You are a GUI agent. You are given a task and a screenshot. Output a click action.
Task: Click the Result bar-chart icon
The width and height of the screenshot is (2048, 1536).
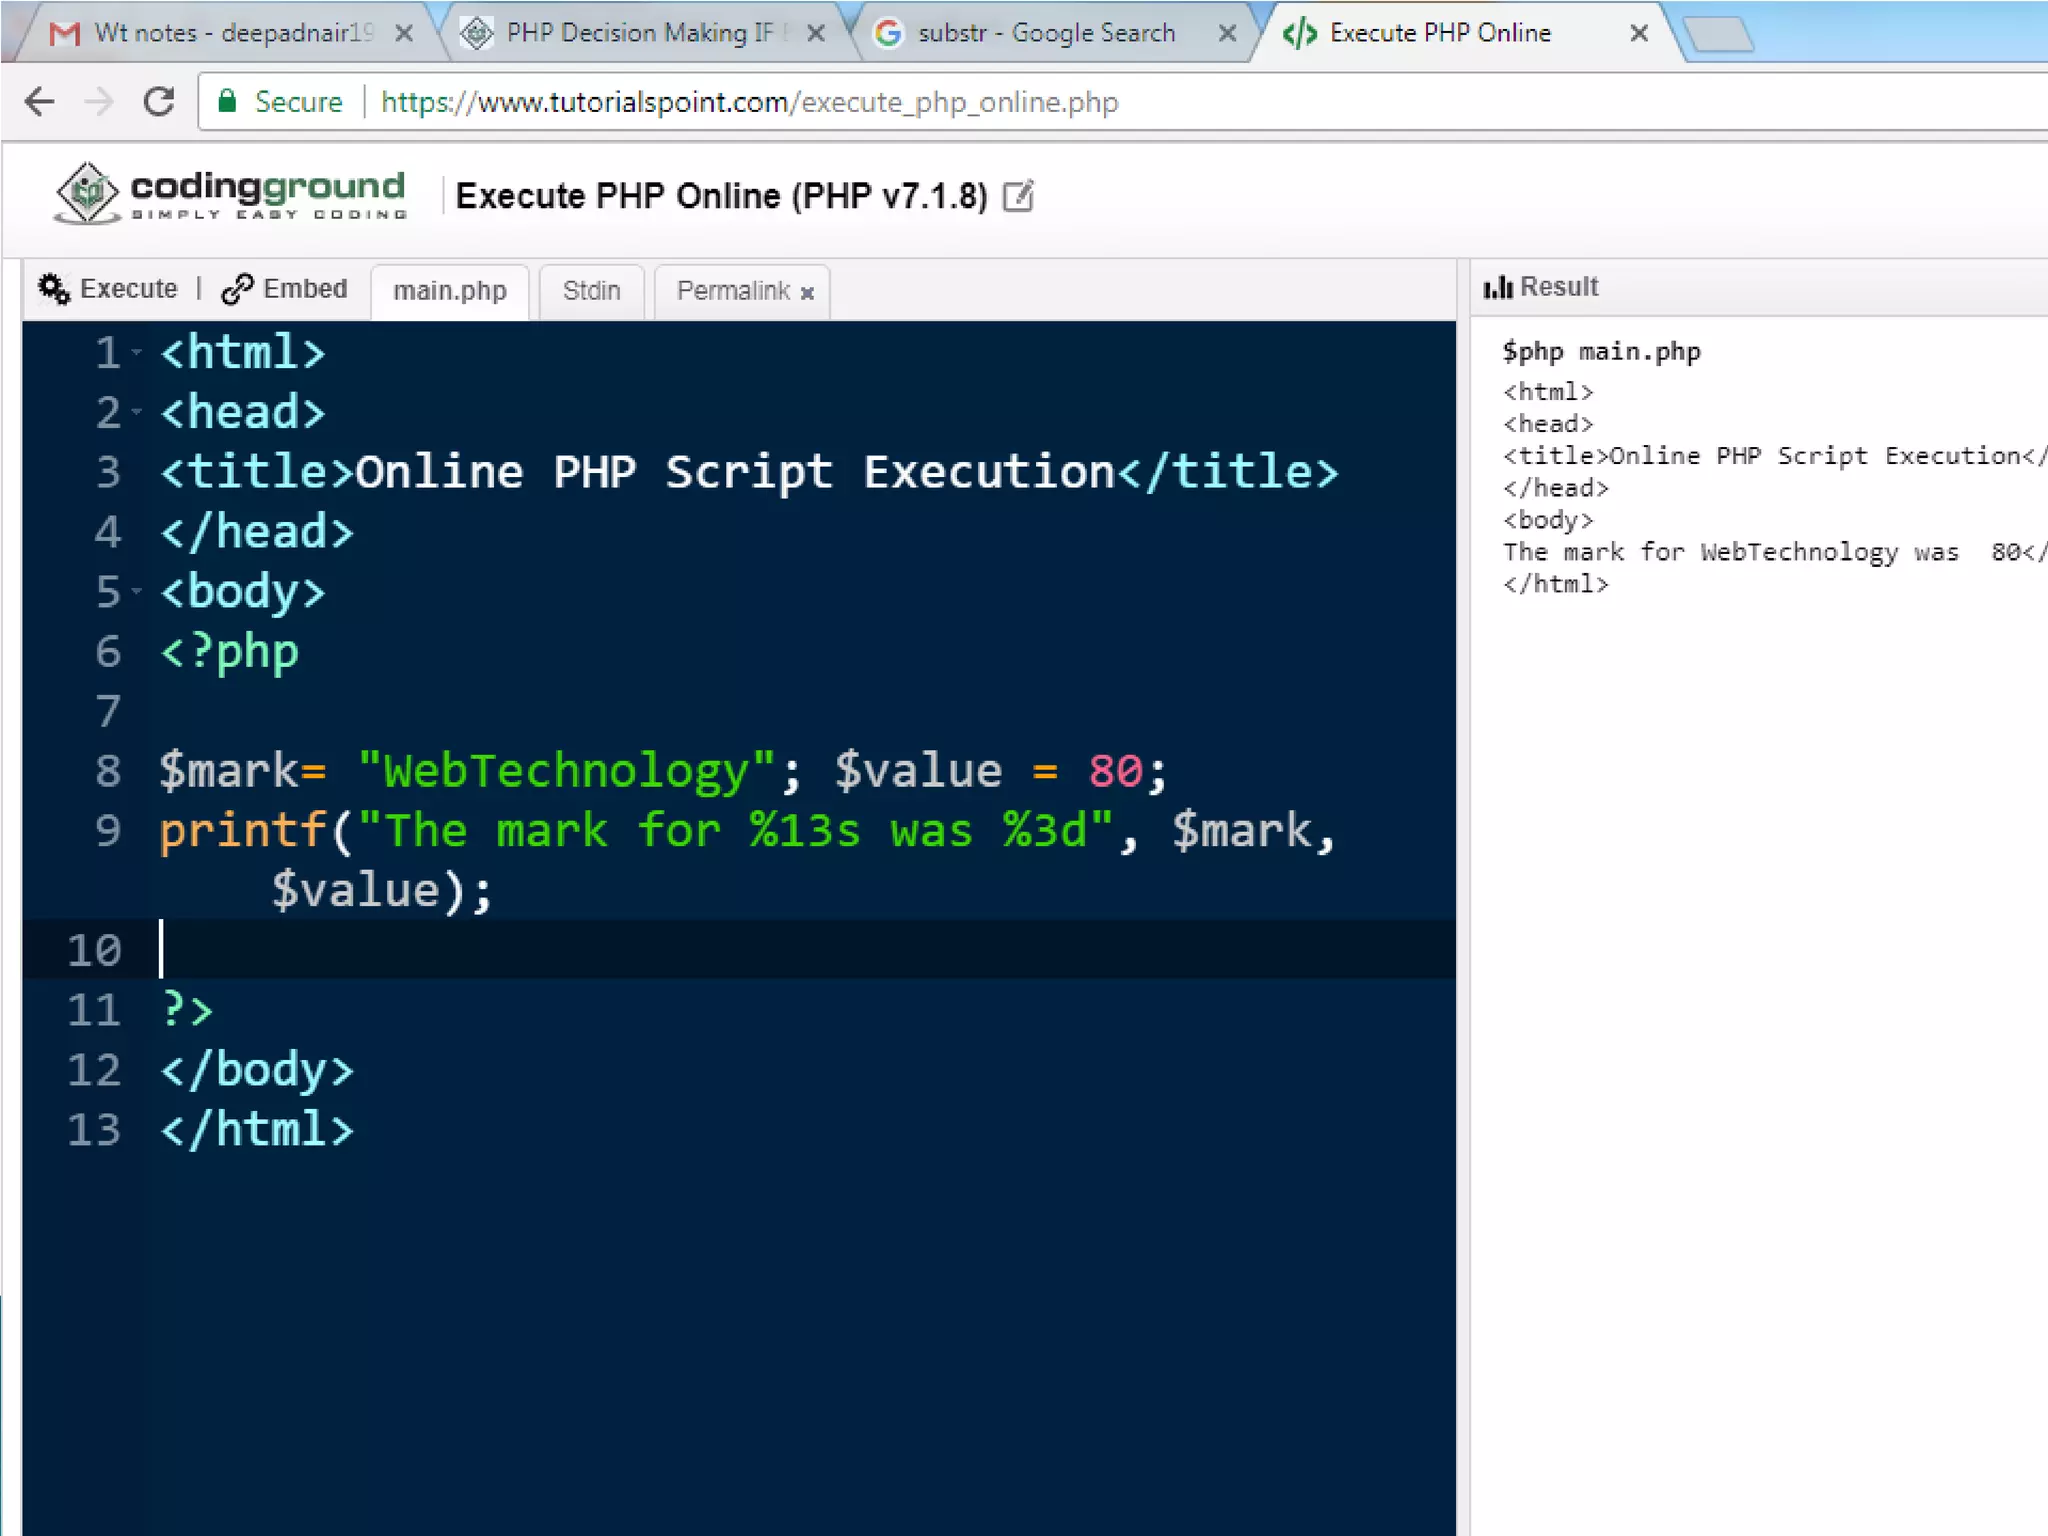click(x=1497, y=288)
